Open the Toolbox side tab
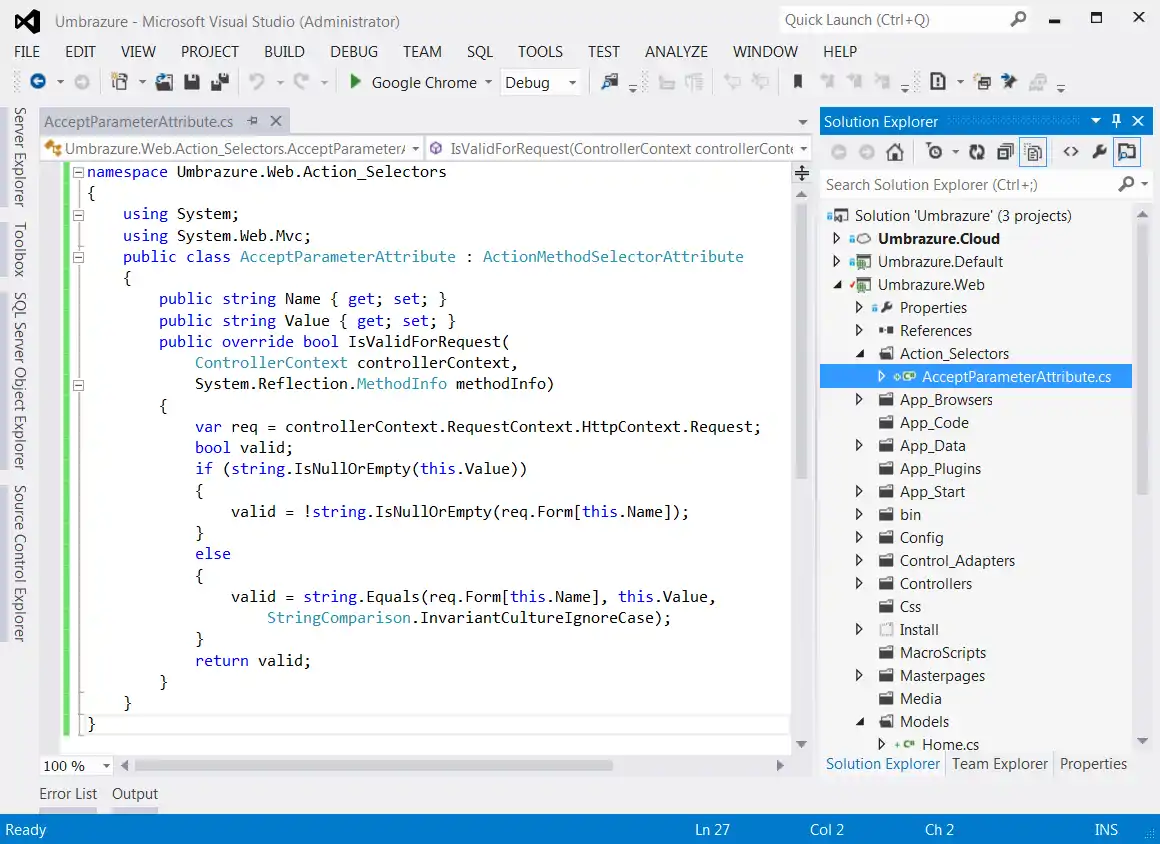The image size is (1160, 844). 20,249
